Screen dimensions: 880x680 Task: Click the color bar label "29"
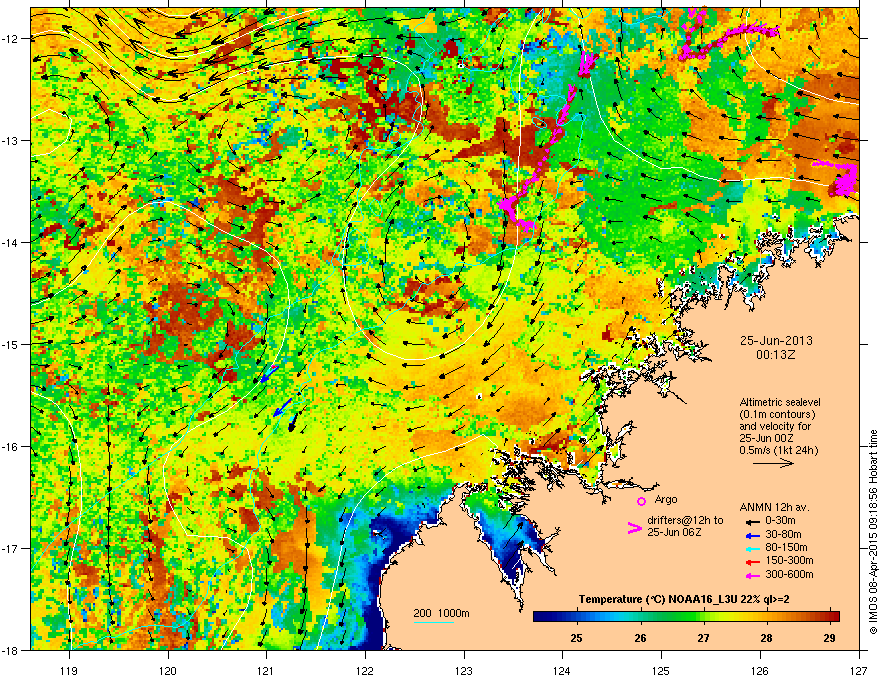pos(829,638)
